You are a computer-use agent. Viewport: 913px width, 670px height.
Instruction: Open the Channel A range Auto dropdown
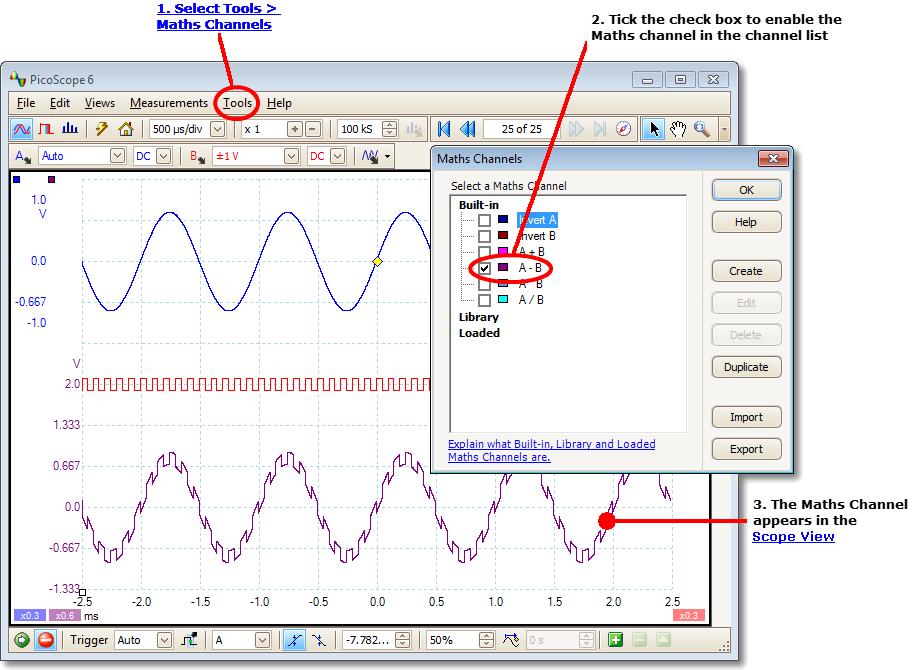point(118,156)
